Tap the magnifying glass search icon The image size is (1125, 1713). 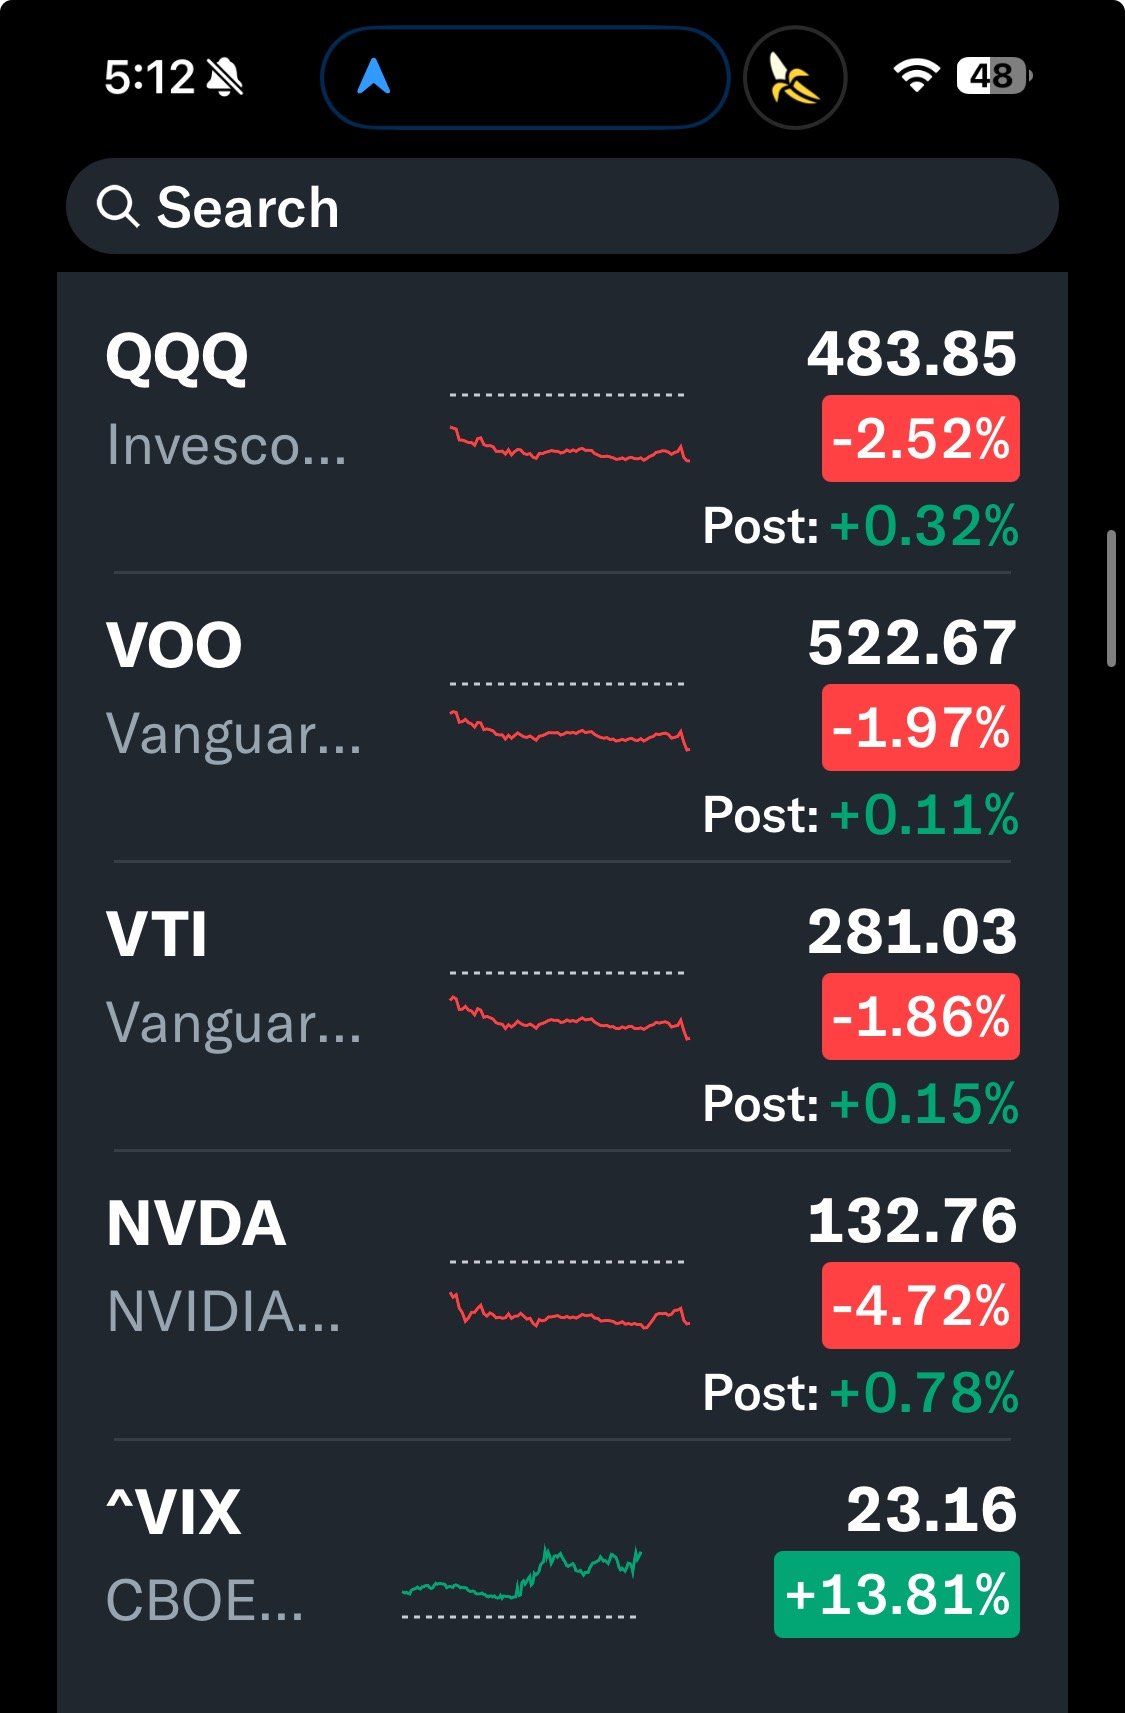[x=118, y=207]
